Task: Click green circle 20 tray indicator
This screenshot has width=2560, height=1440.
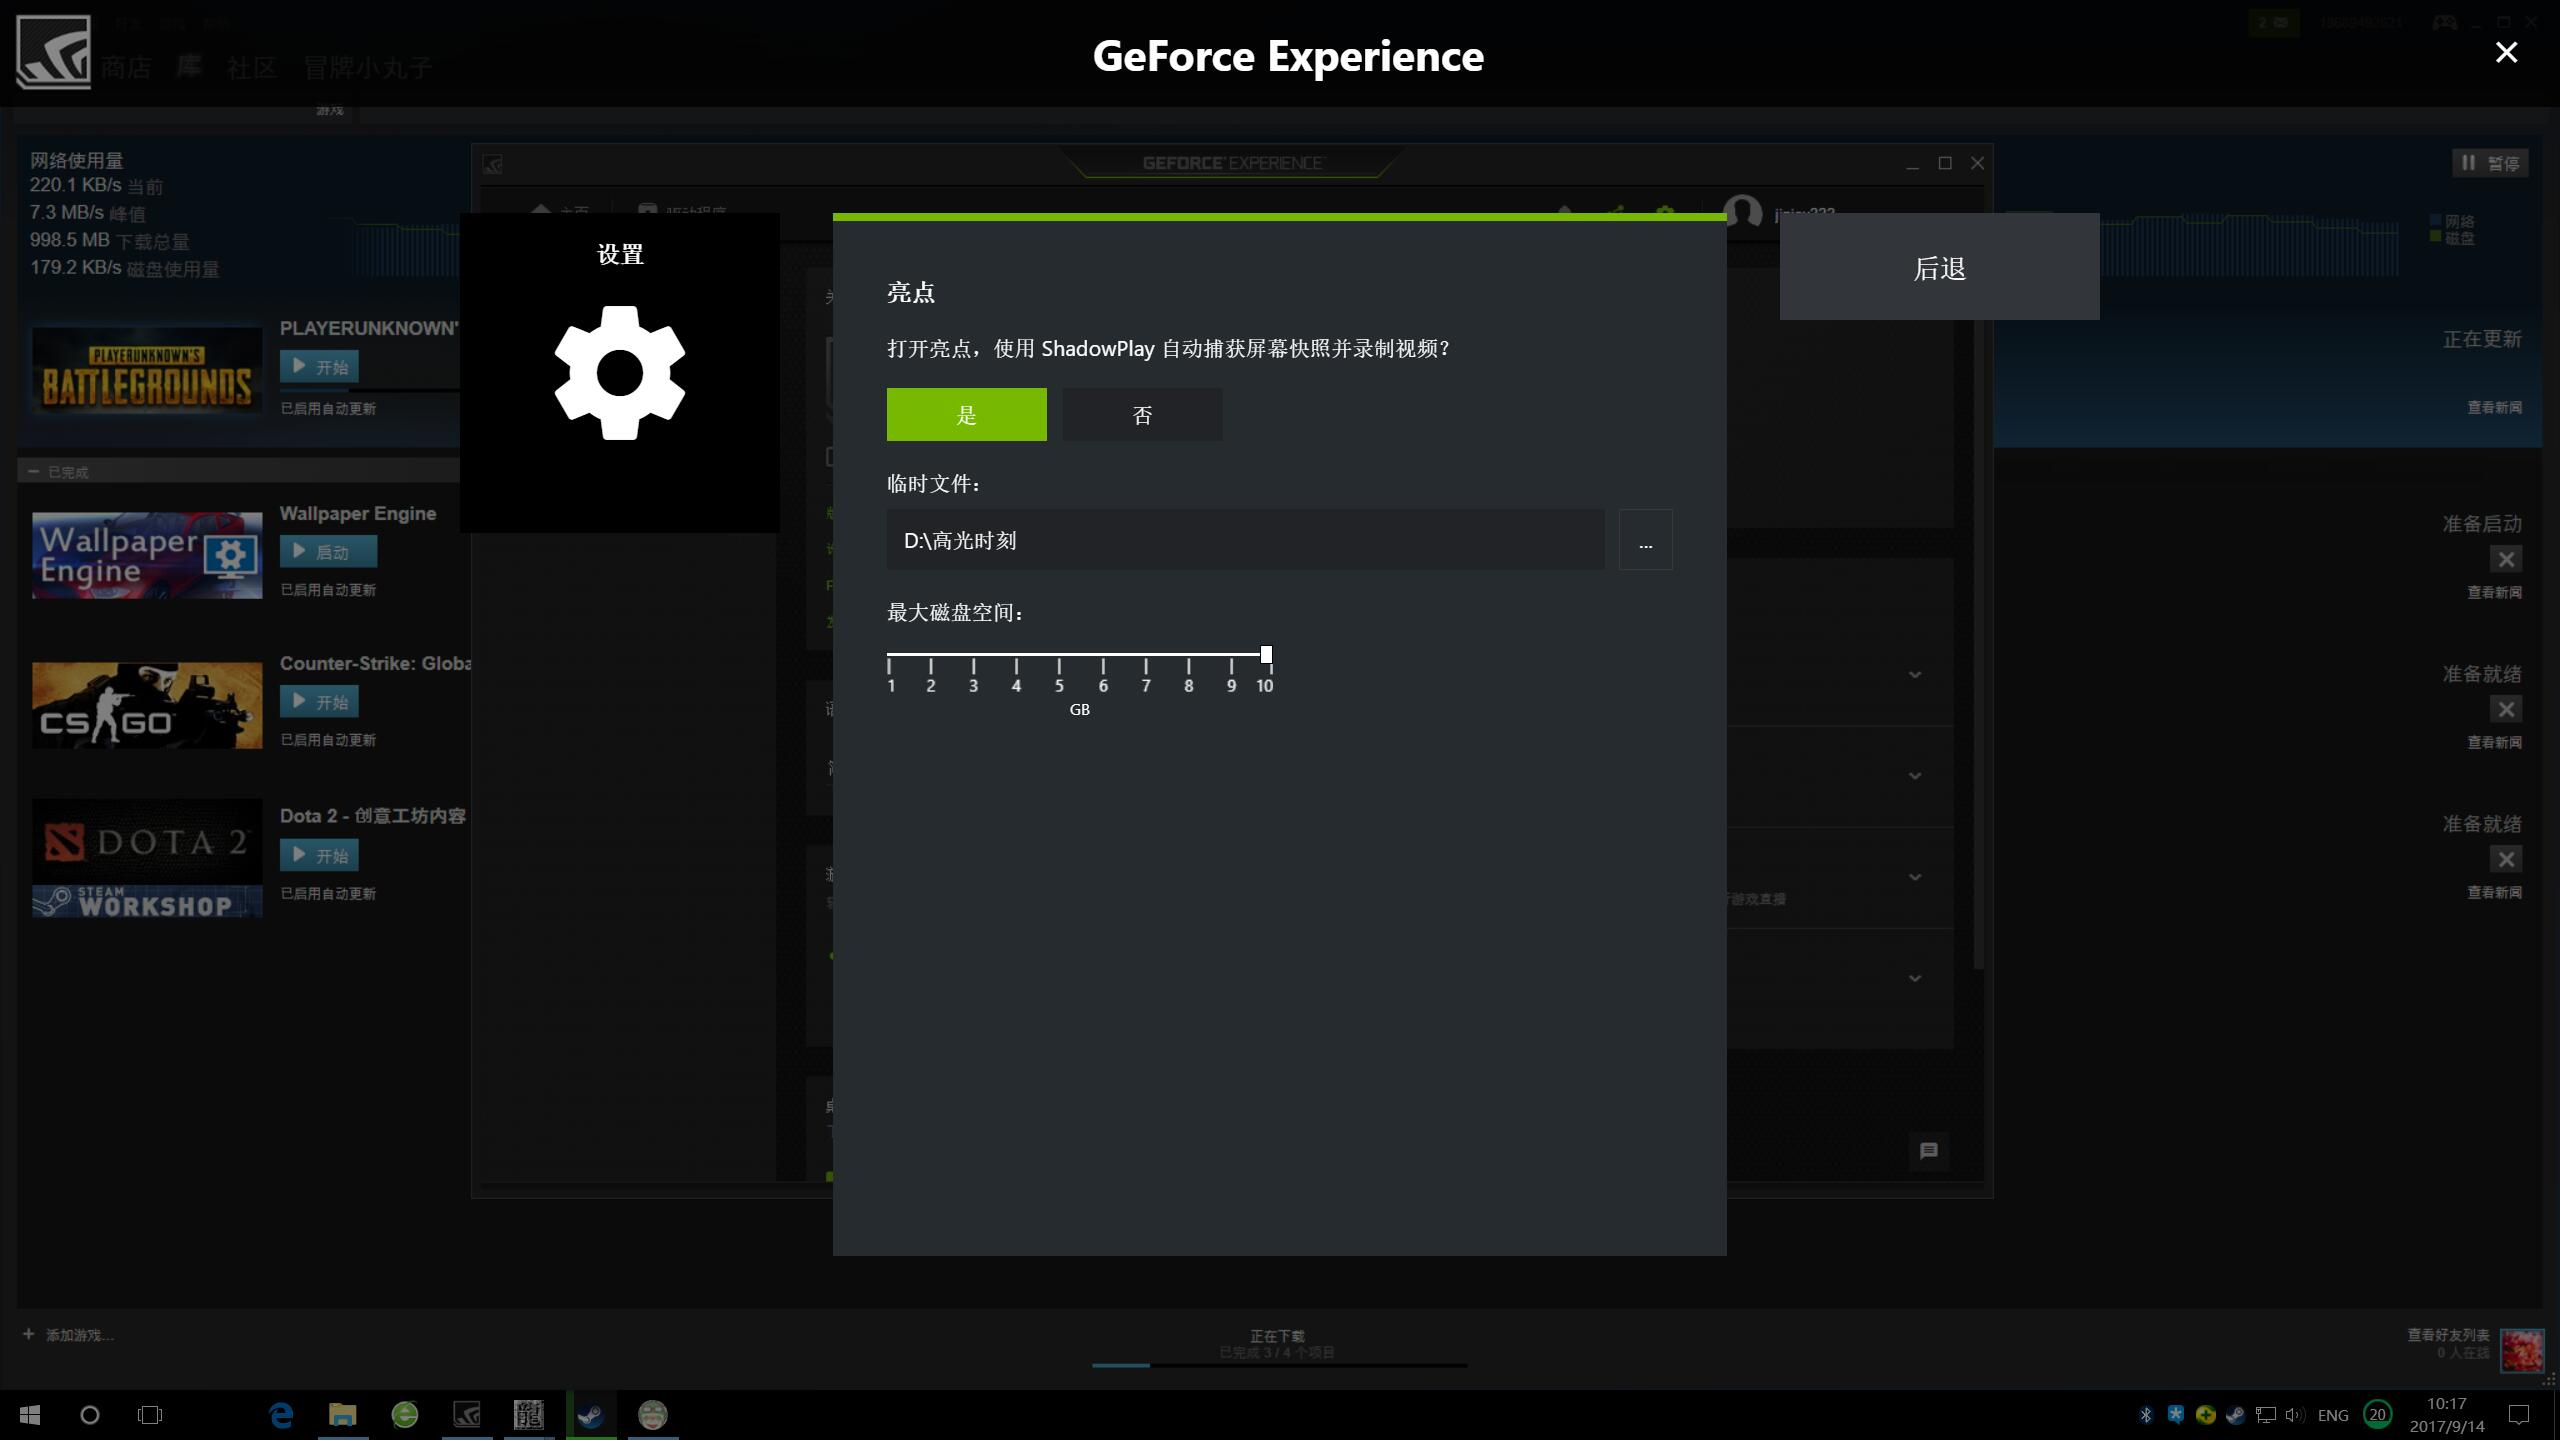Action: pos(2378,1414)
